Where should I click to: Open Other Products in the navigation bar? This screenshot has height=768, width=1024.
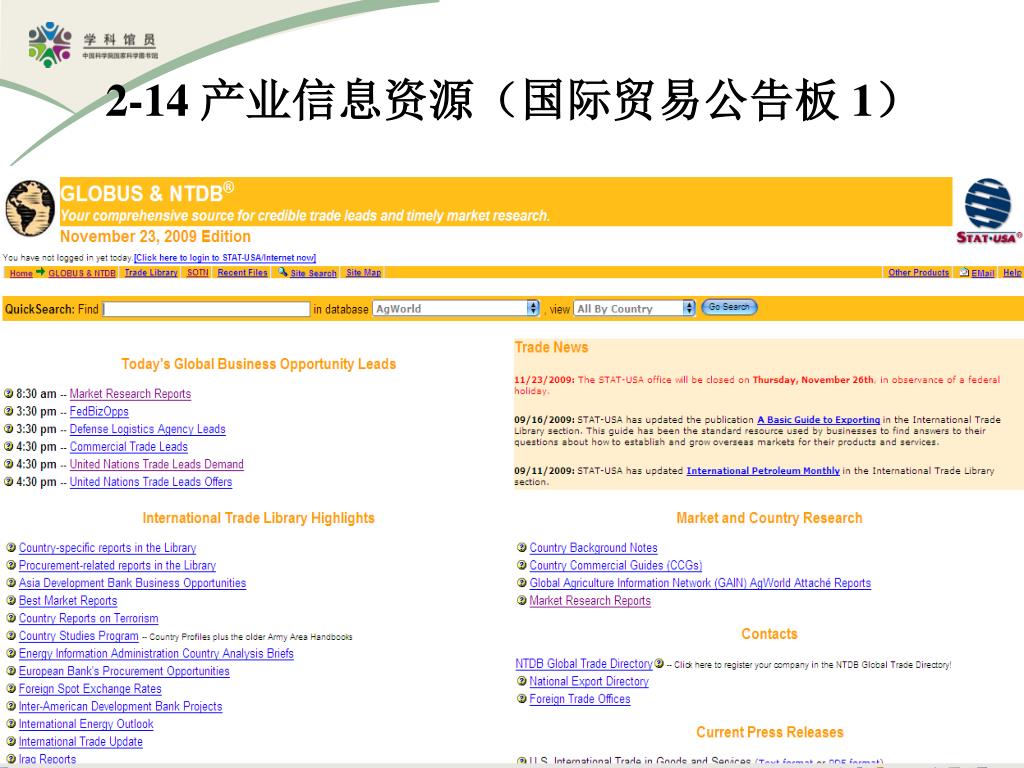[918, 272]
